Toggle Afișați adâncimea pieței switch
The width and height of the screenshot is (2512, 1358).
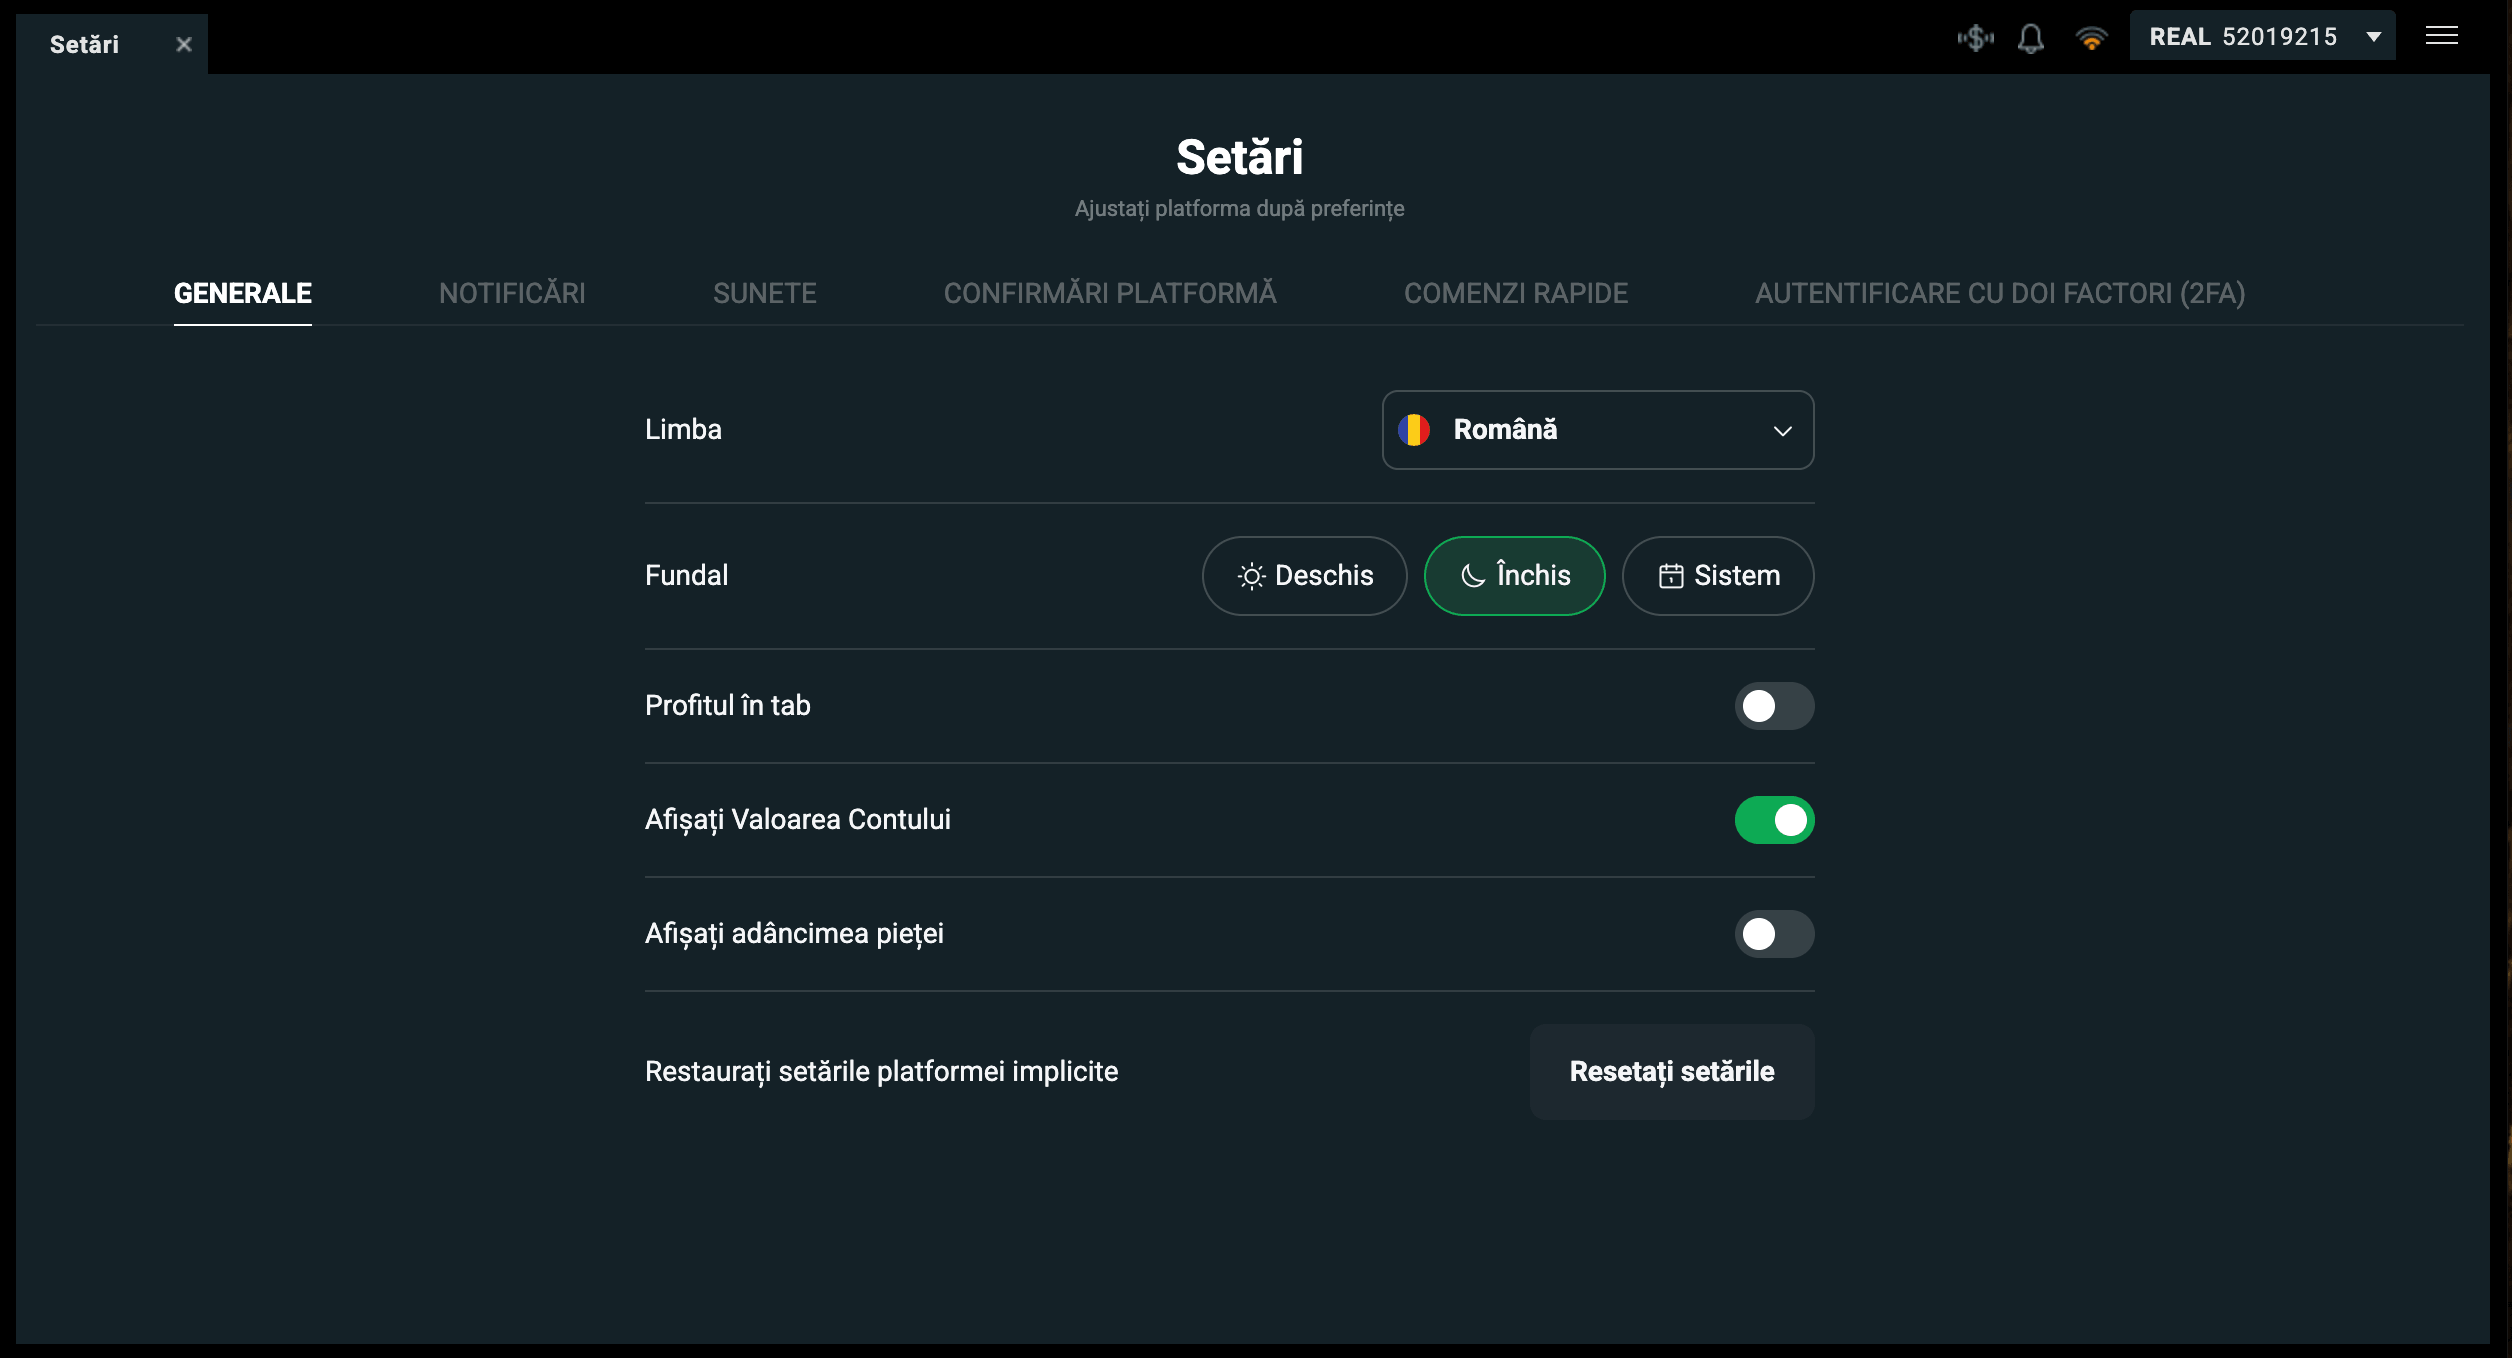pyautogui.click(x=1773, y=934)
